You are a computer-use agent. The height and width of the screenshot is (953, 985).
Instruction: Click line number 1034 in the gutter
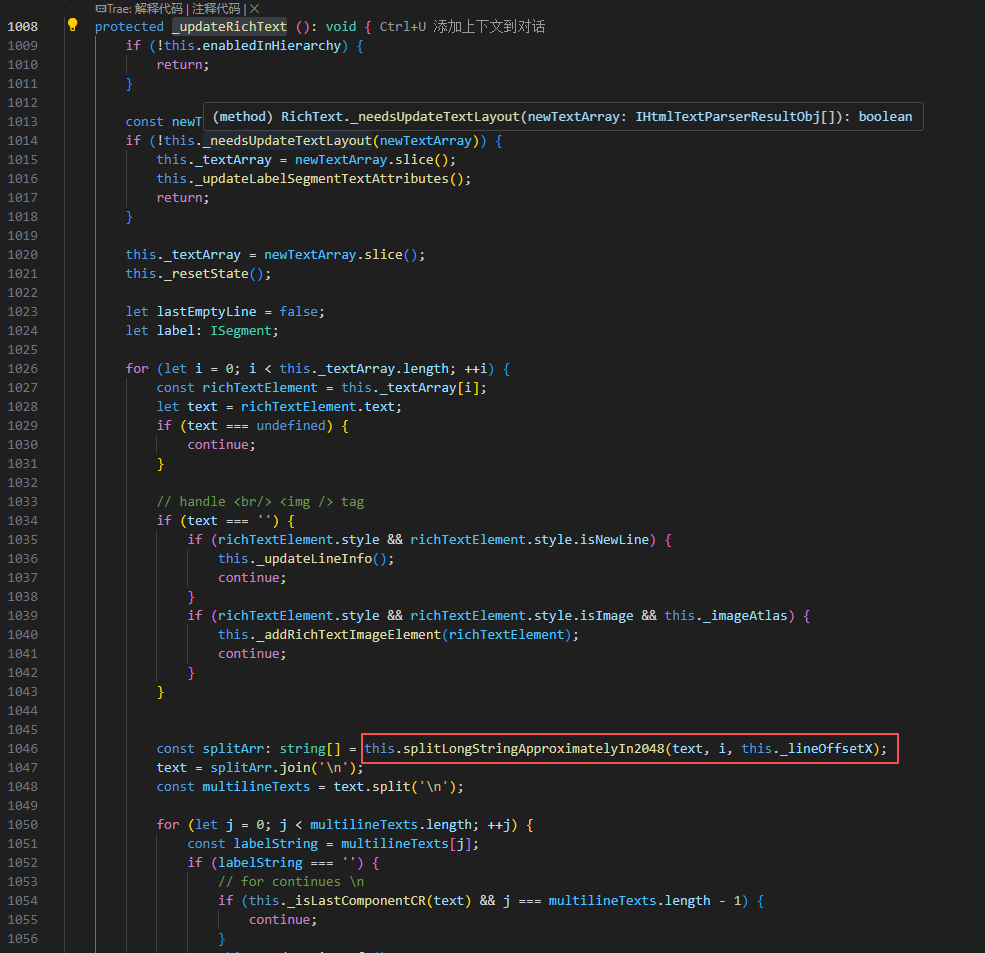tap(23, 521)
